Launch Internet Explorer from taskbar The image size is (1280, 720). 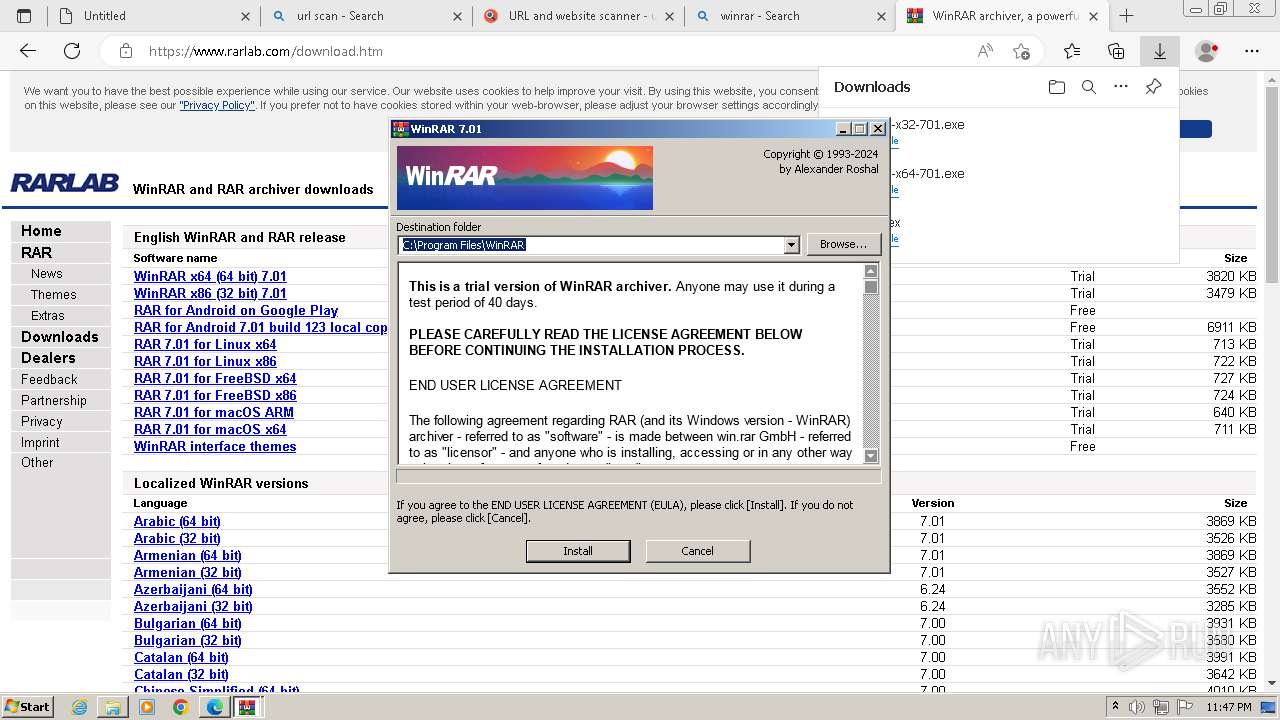(x=80, y=707)
